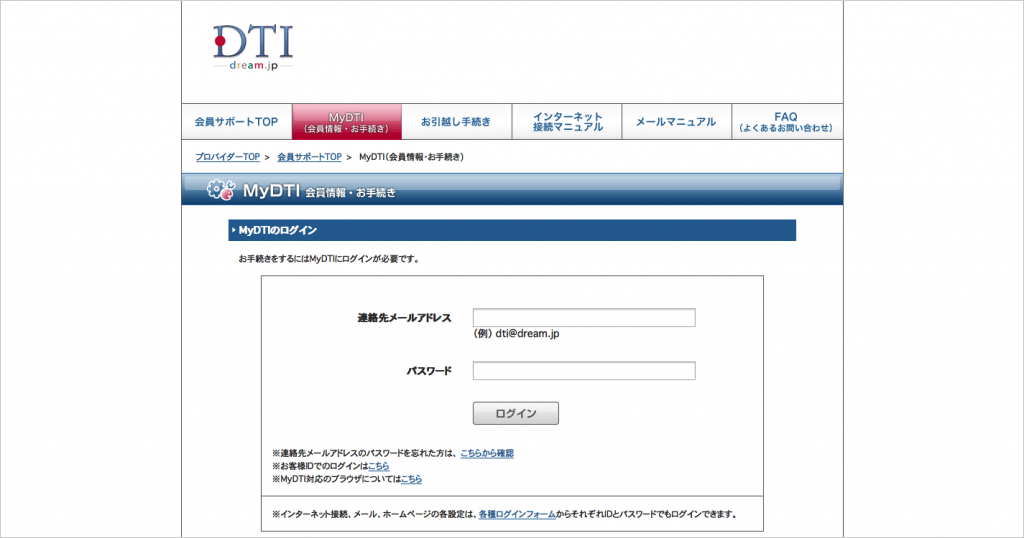The width and height of the screenshot is (1024, 538).
Task: Follow the プロバイダーTOP breadcrumb link
Action: click(227, 157)
